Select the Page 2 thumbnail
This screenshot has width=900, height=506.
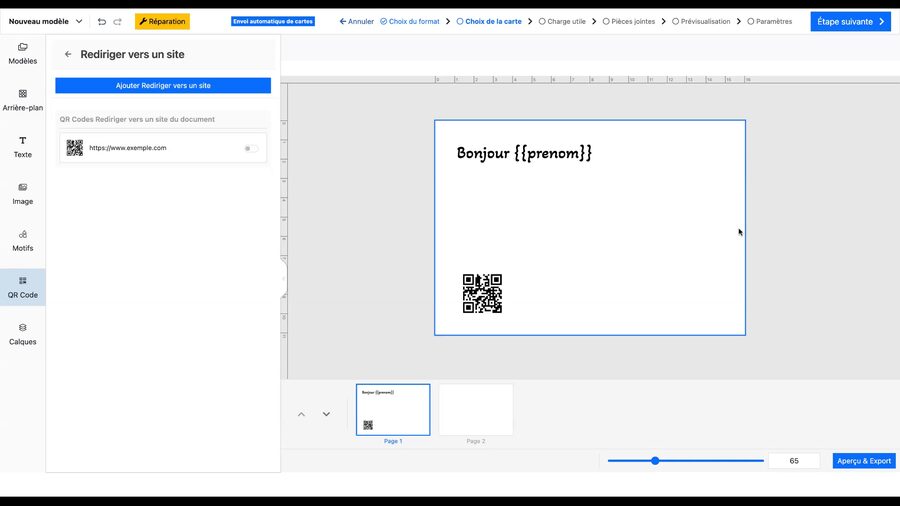(476, 410)
